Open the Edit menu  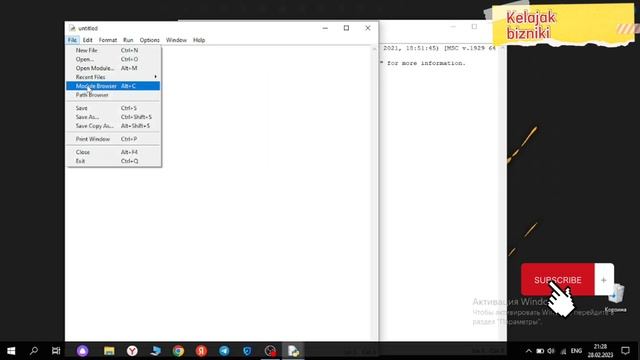point(87,40)
